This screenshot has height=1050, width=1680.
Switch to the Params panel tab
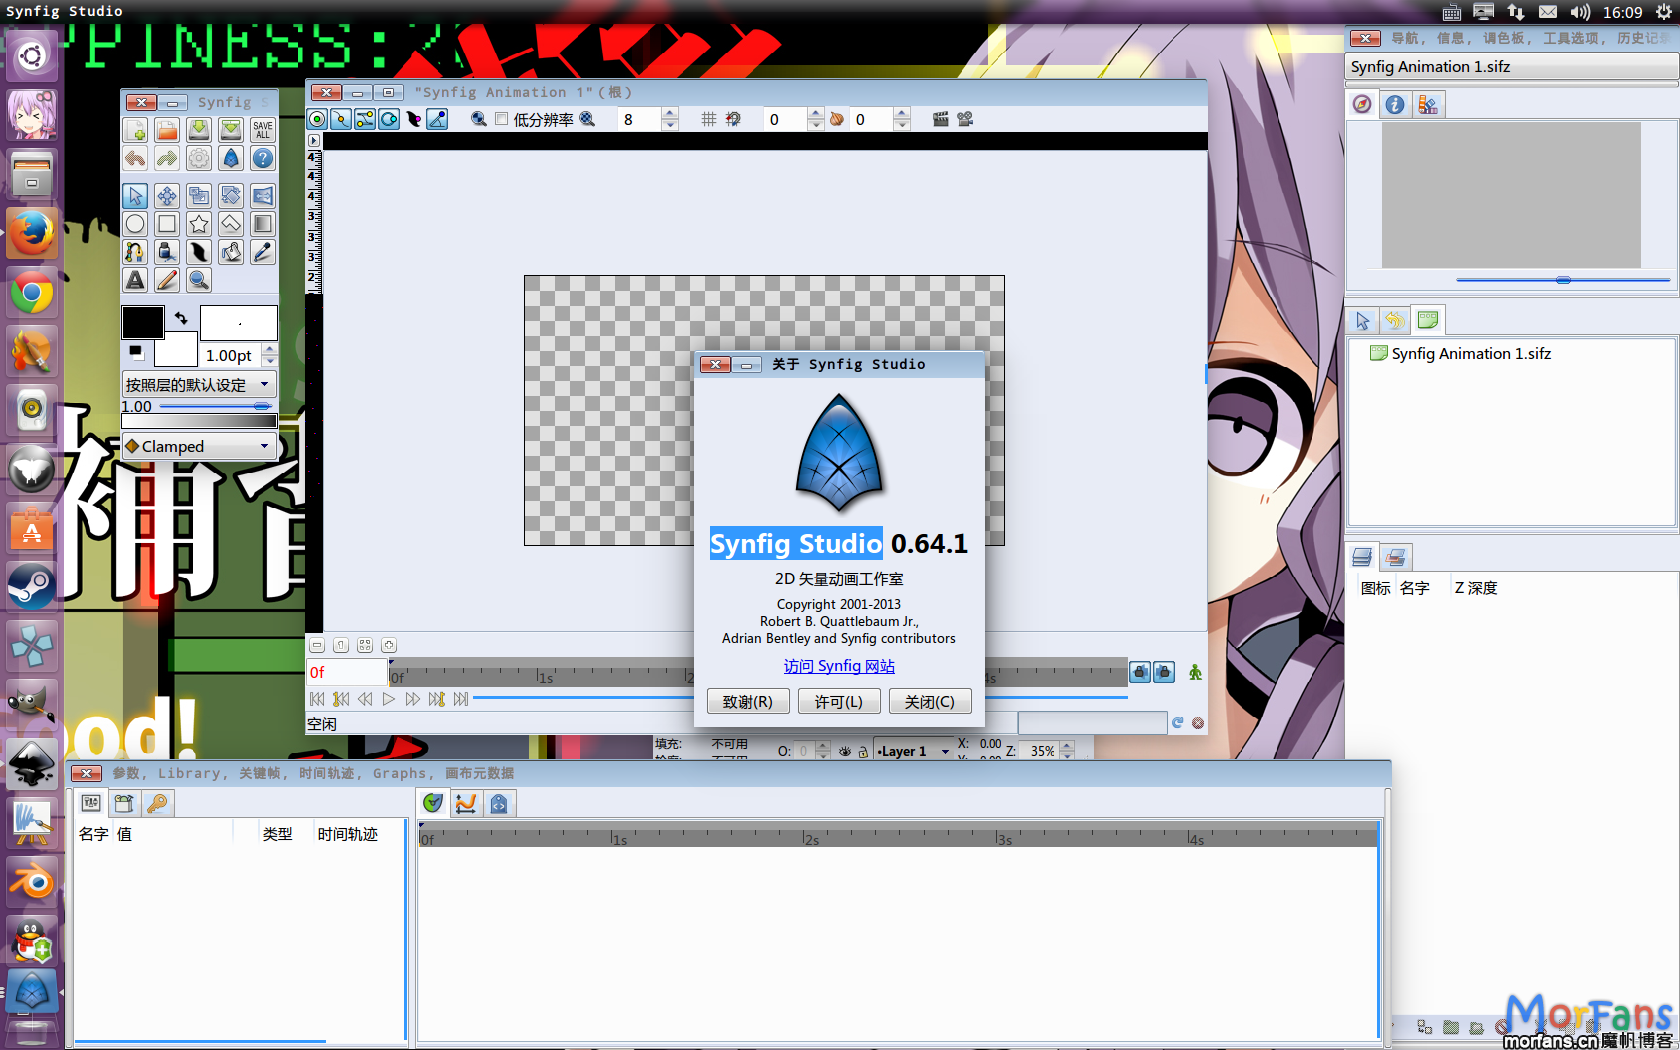coord(91,803)
